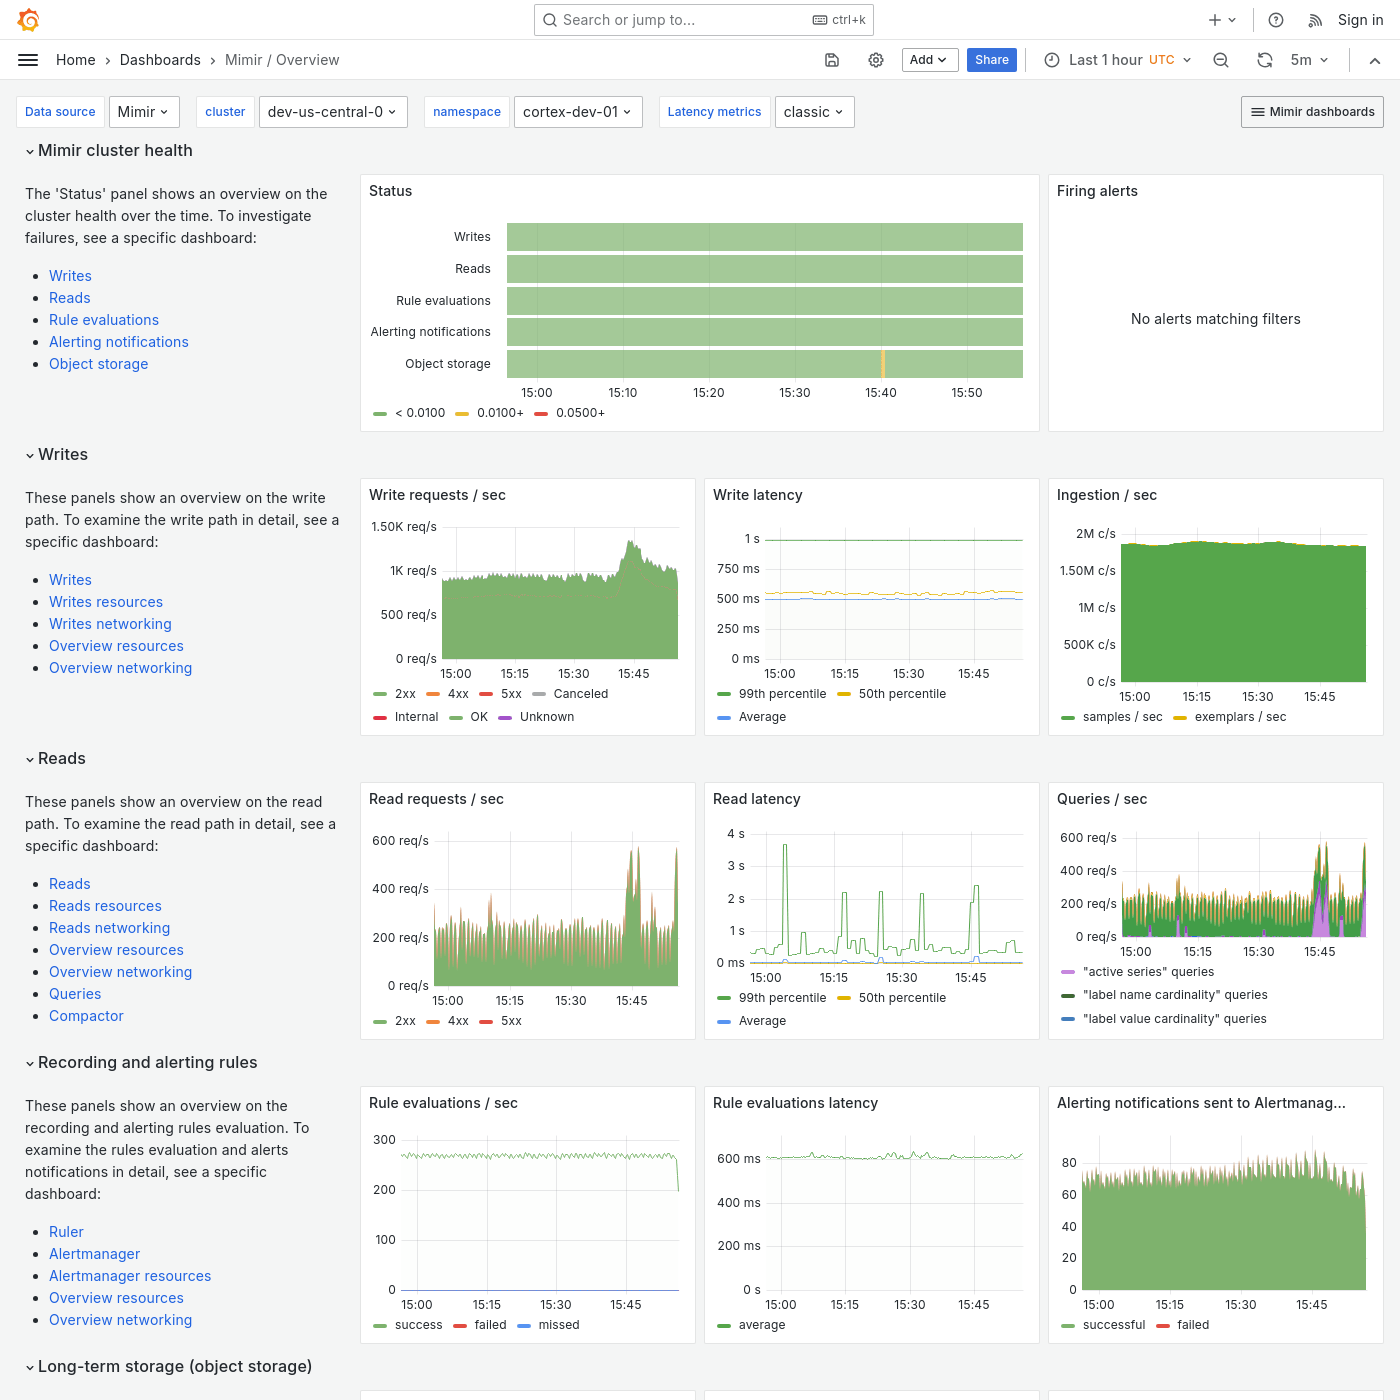Collapse the dashboard controls with the chevron icon
Image resolution: width=1400 pixels, height=1400 pixels.
1374,60
